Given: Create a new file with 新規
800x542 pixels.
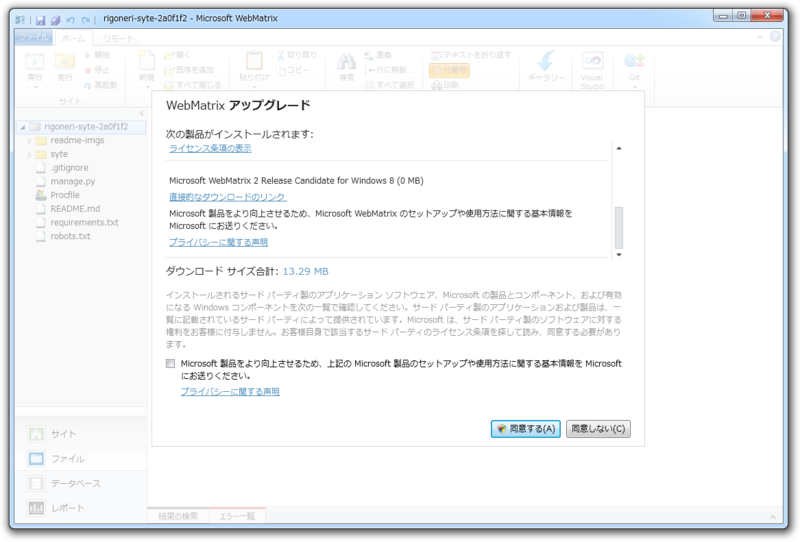Looking at the screenshot, I should click(x=146, y=67).
